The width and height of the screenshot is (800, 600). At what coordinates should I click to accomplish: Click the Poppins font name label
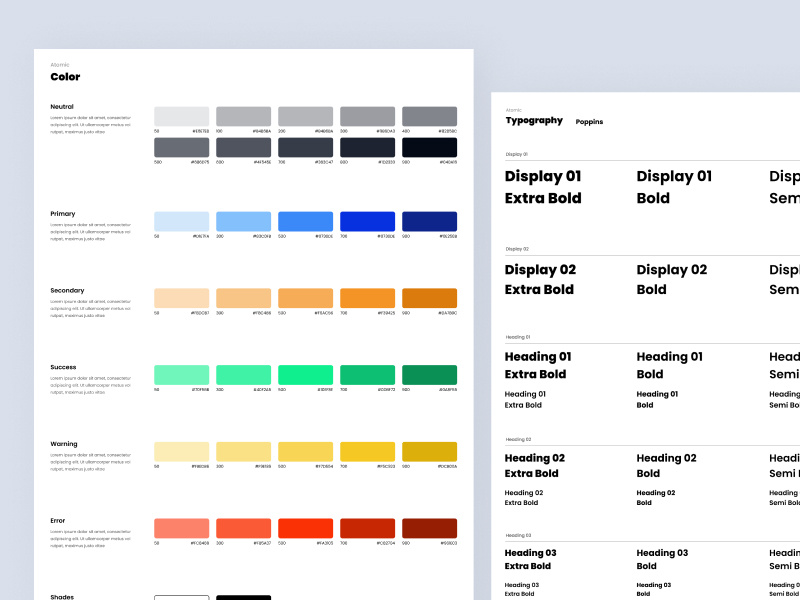coord(589,122)
